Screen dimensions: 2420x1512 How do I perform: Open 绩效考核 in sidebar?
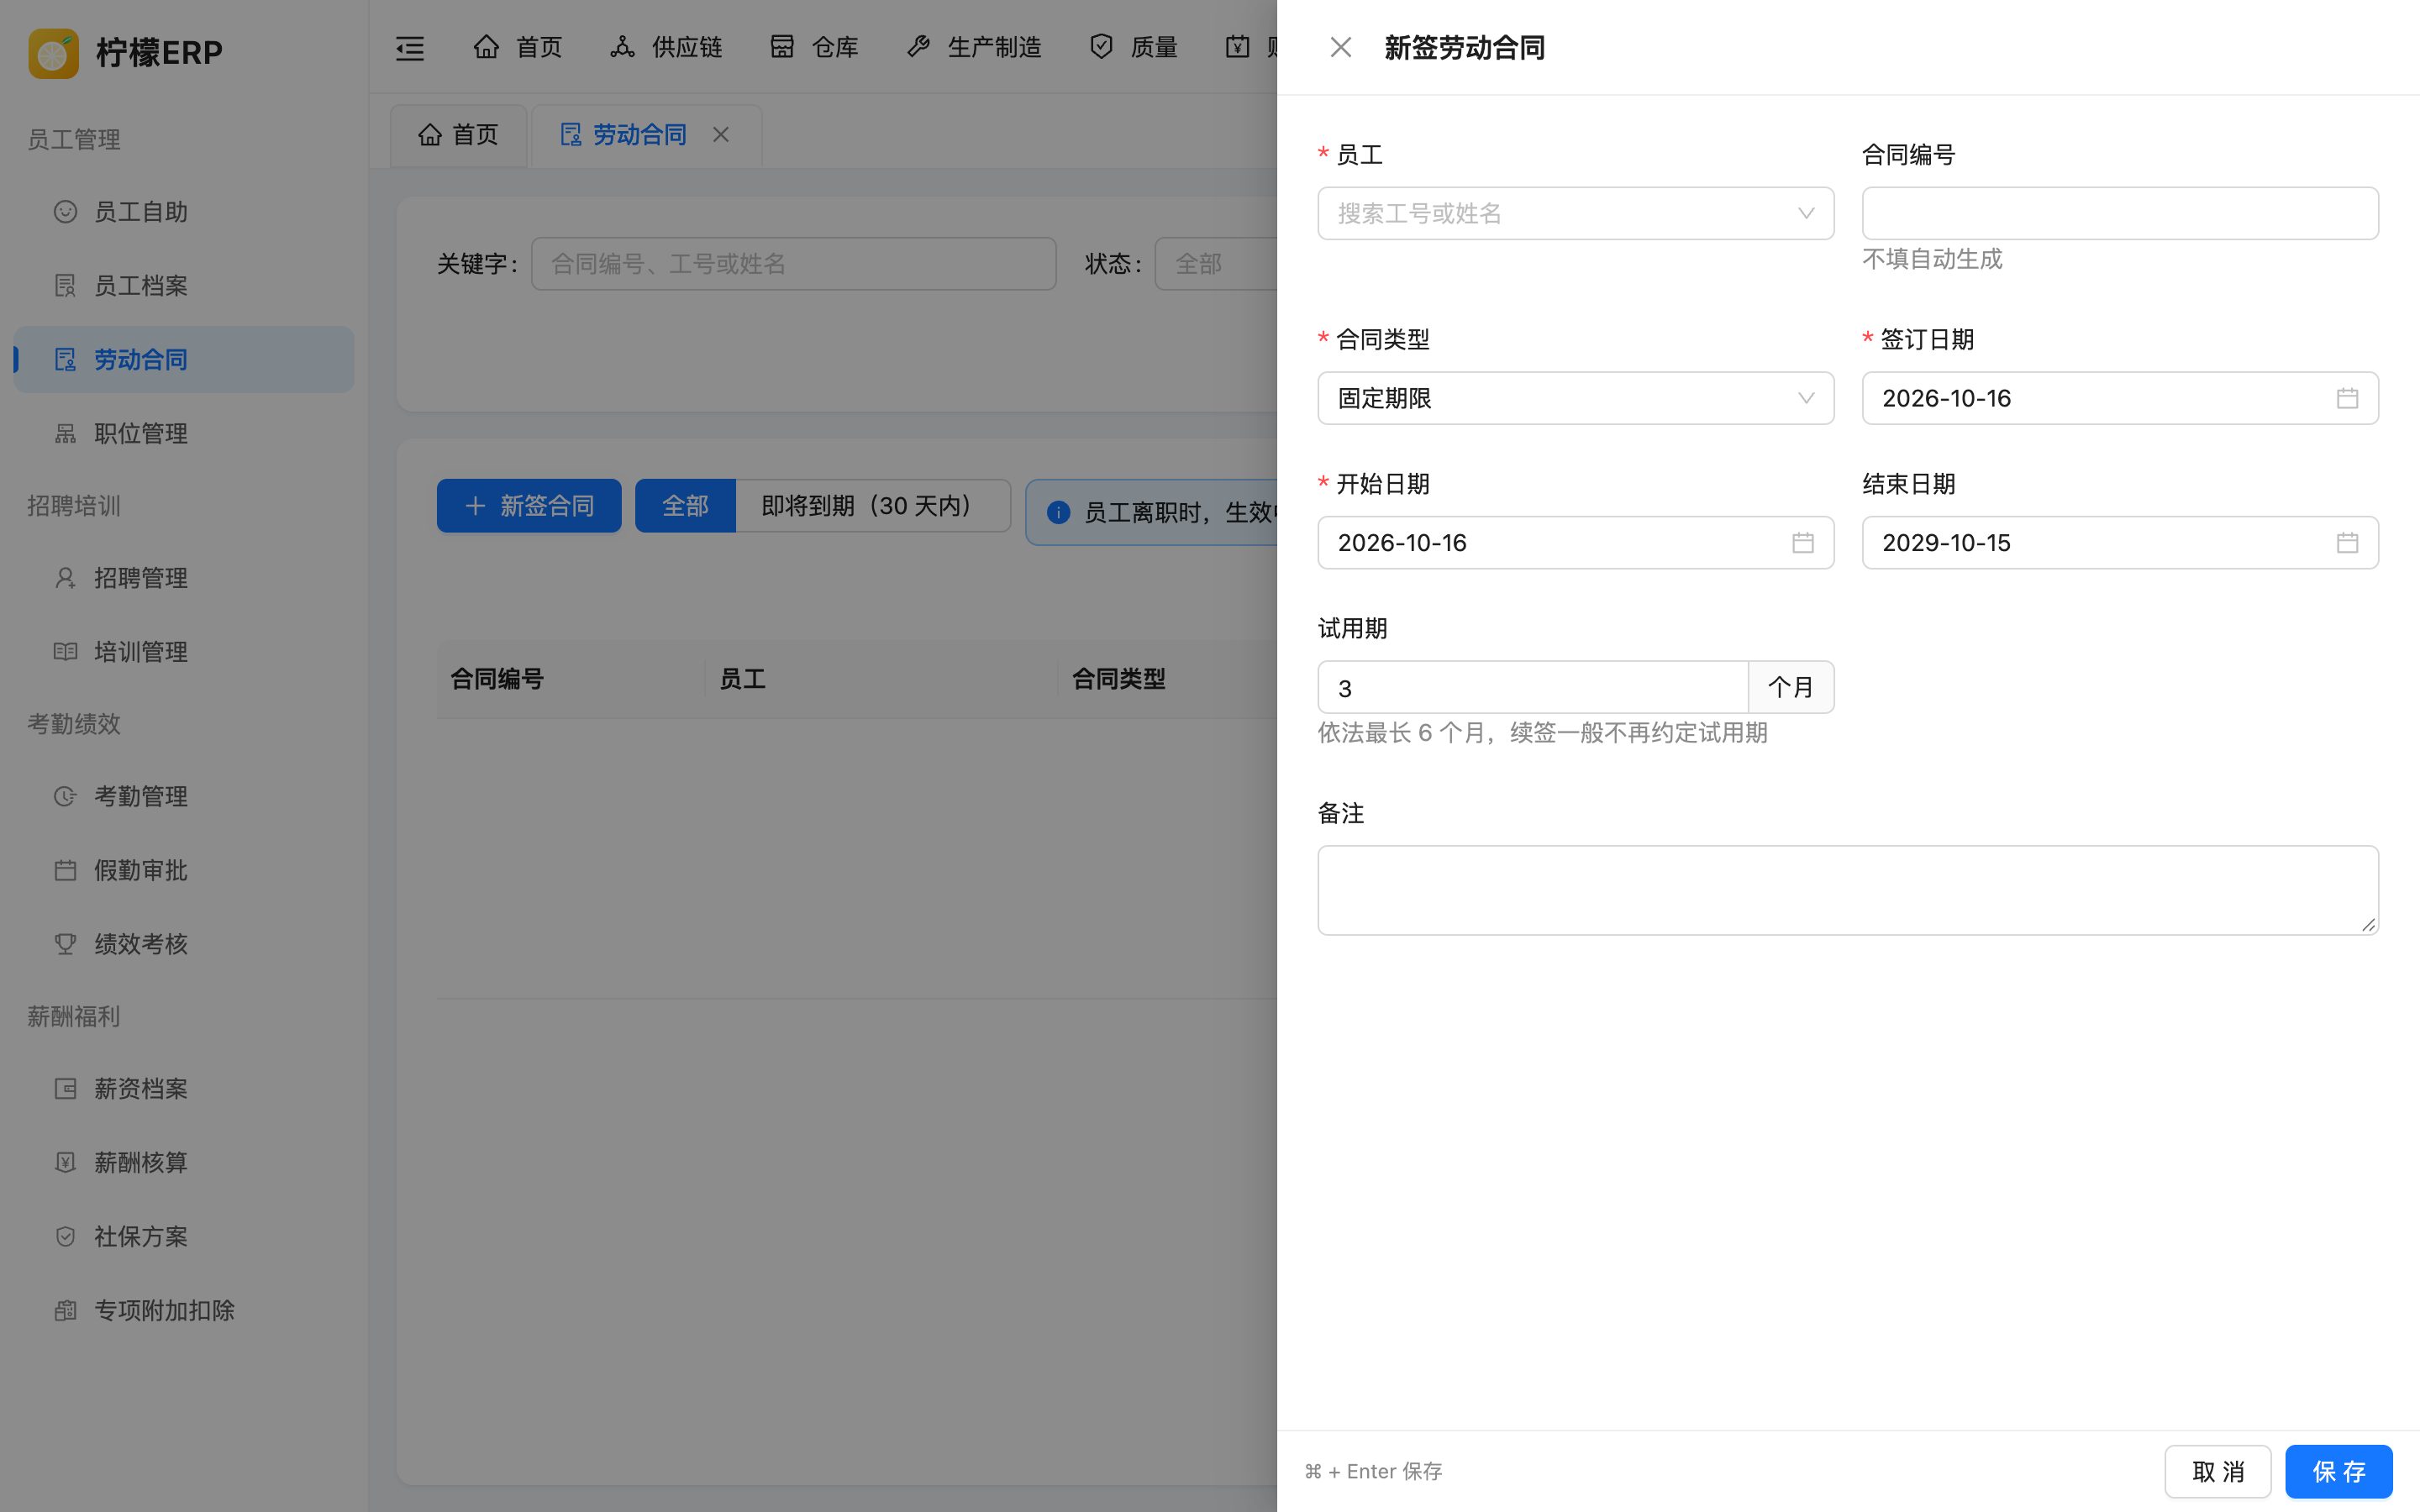click(184, 944)
